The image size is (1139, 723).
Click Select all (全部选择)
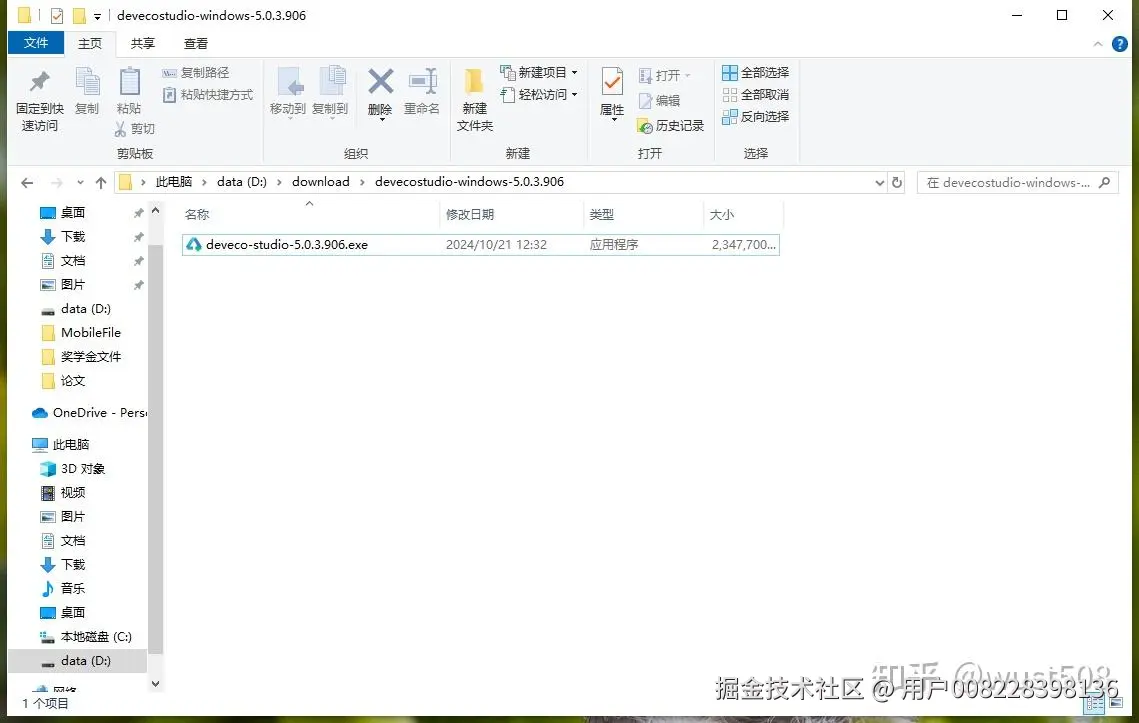coord(755,73)
